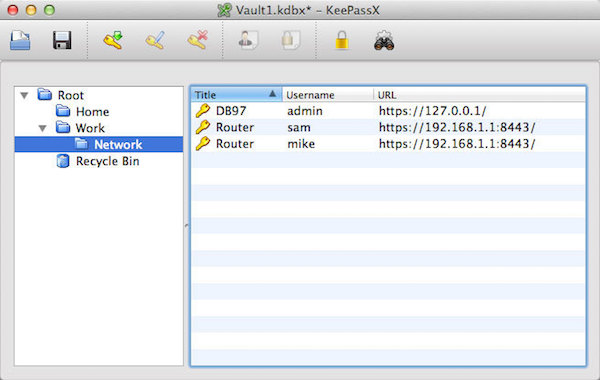
Task: Click the sam username cell
Action: [x=299, y=127]
